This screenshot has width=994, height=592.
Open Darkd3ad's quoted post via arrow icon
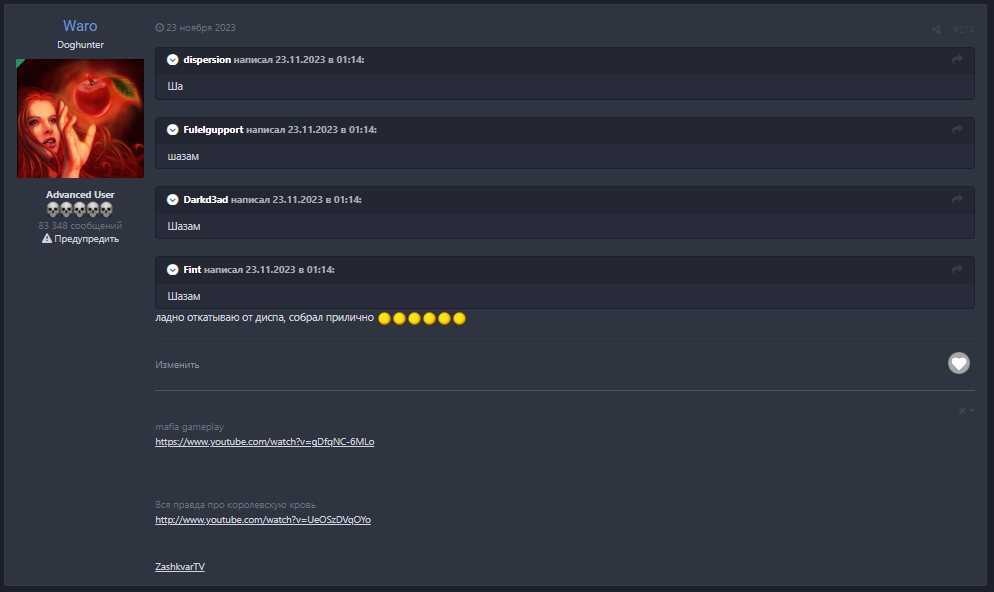(957, 200)
